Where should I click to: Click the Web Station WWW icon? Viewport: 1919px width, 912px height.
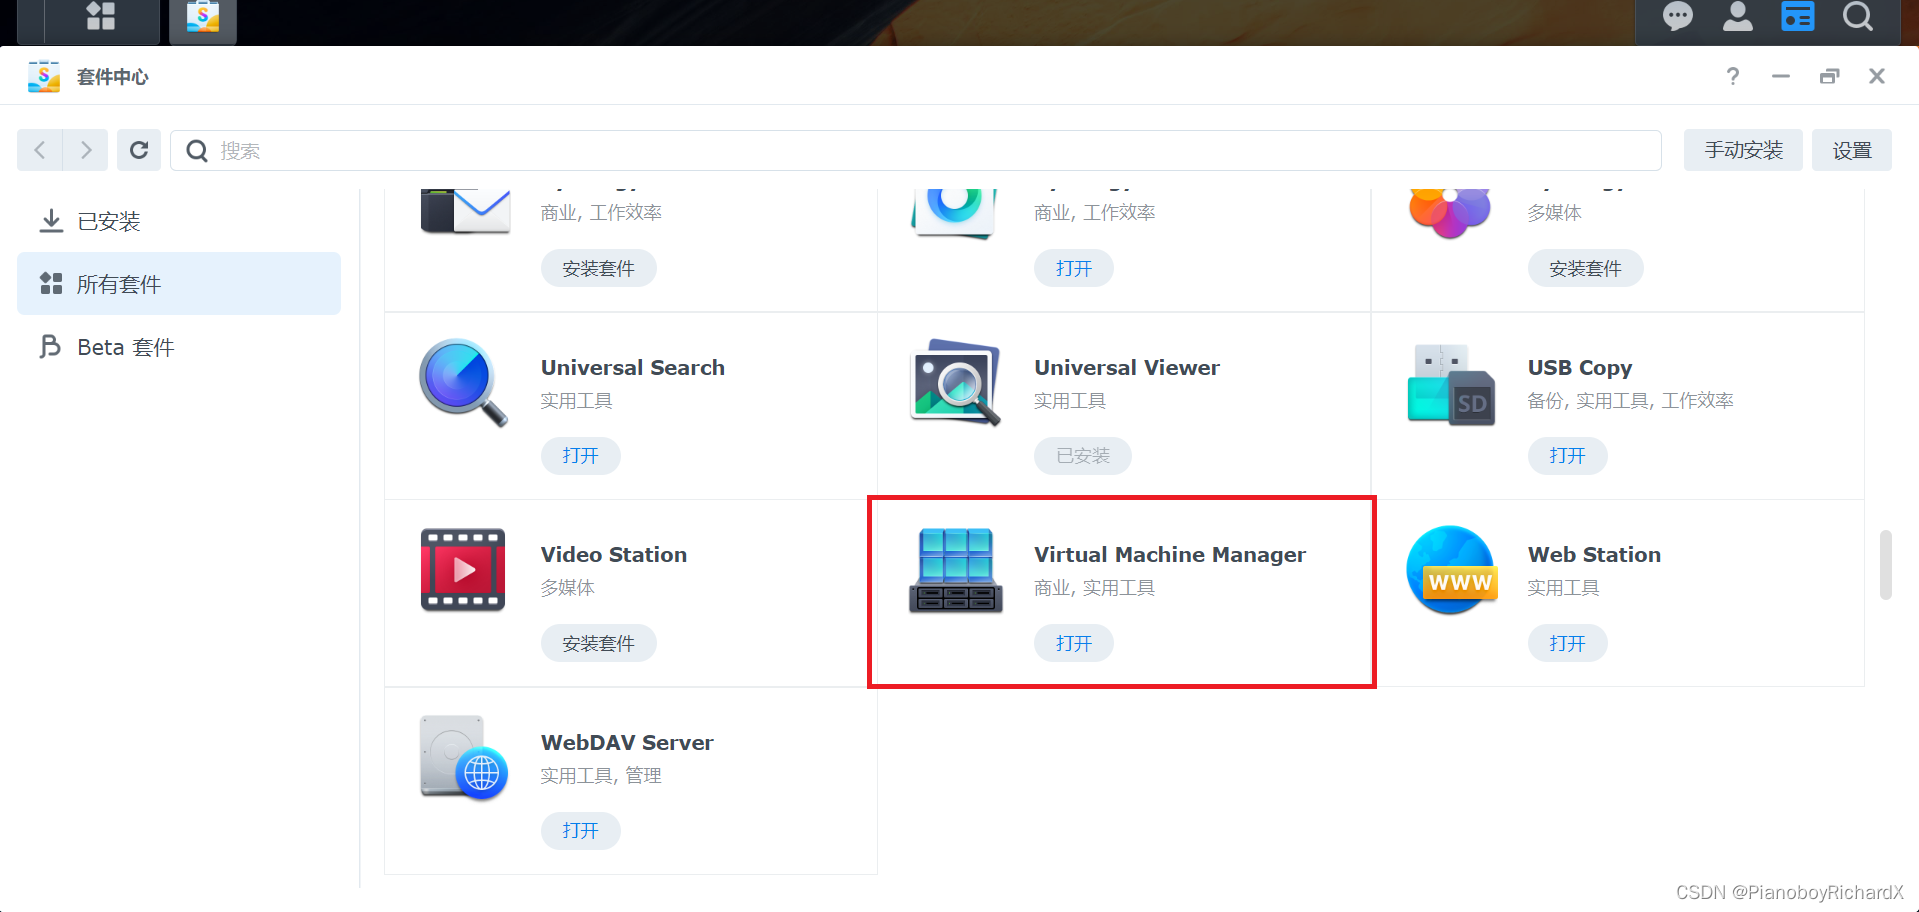pyautogui.click(x=1452, y=570)
